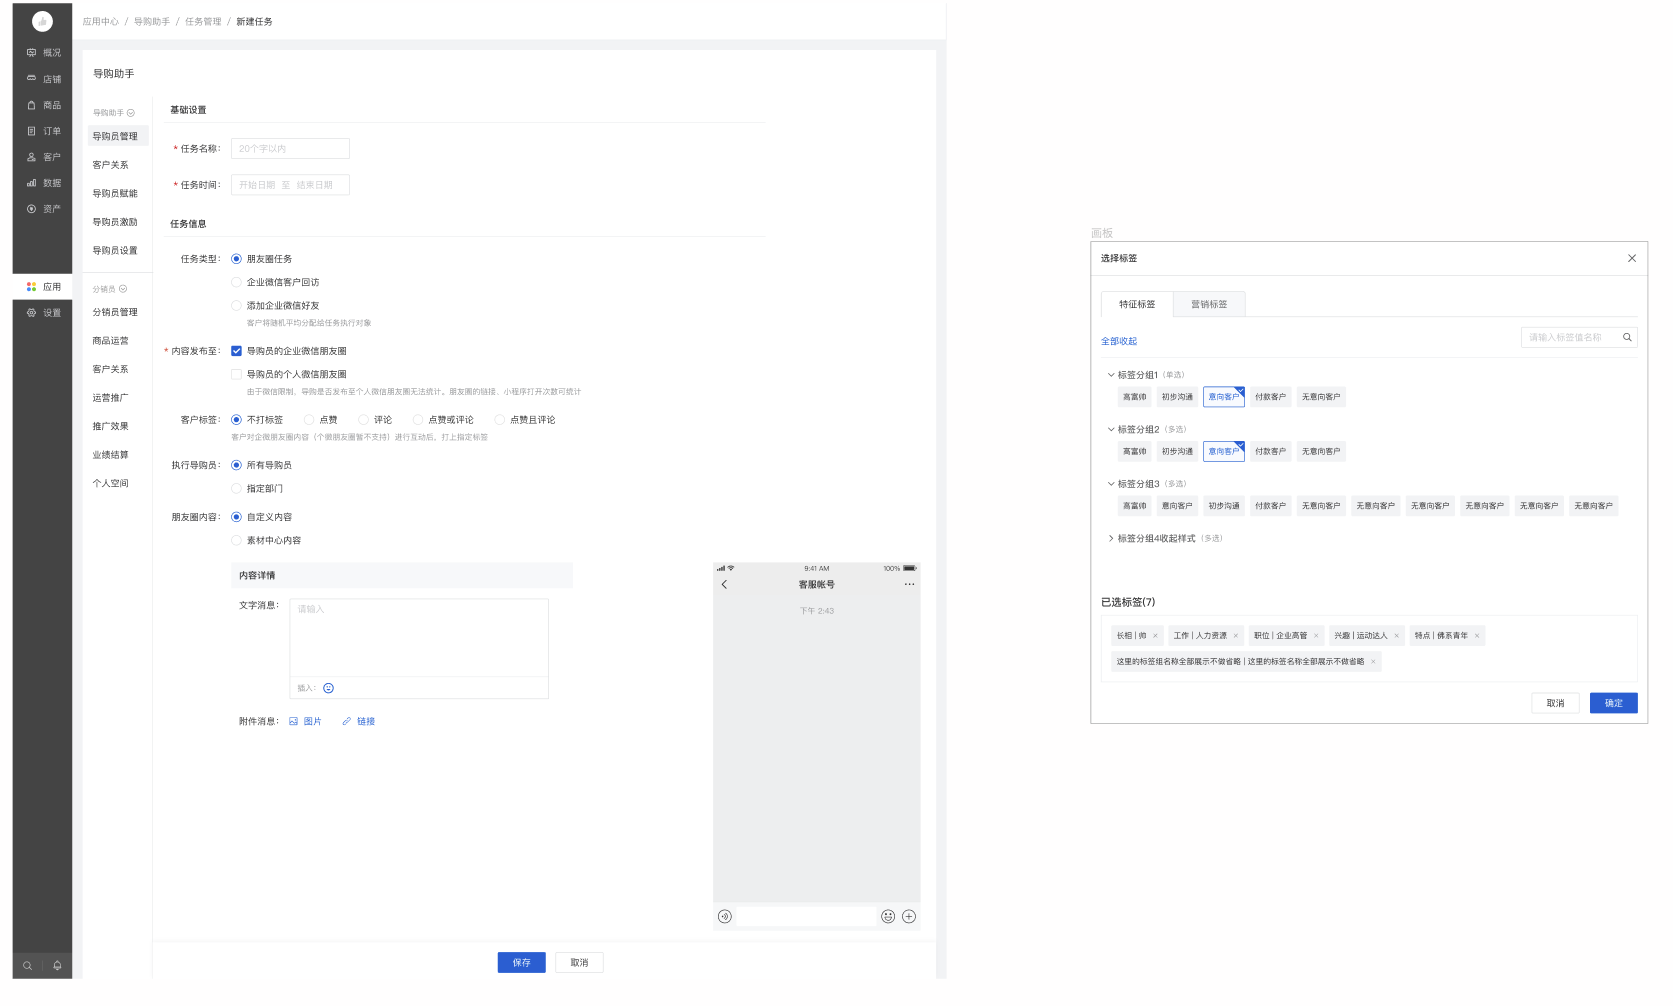Screen dimensions: 1673x1006
Task: Click the plus icon in phone preview
Action: 909,917
